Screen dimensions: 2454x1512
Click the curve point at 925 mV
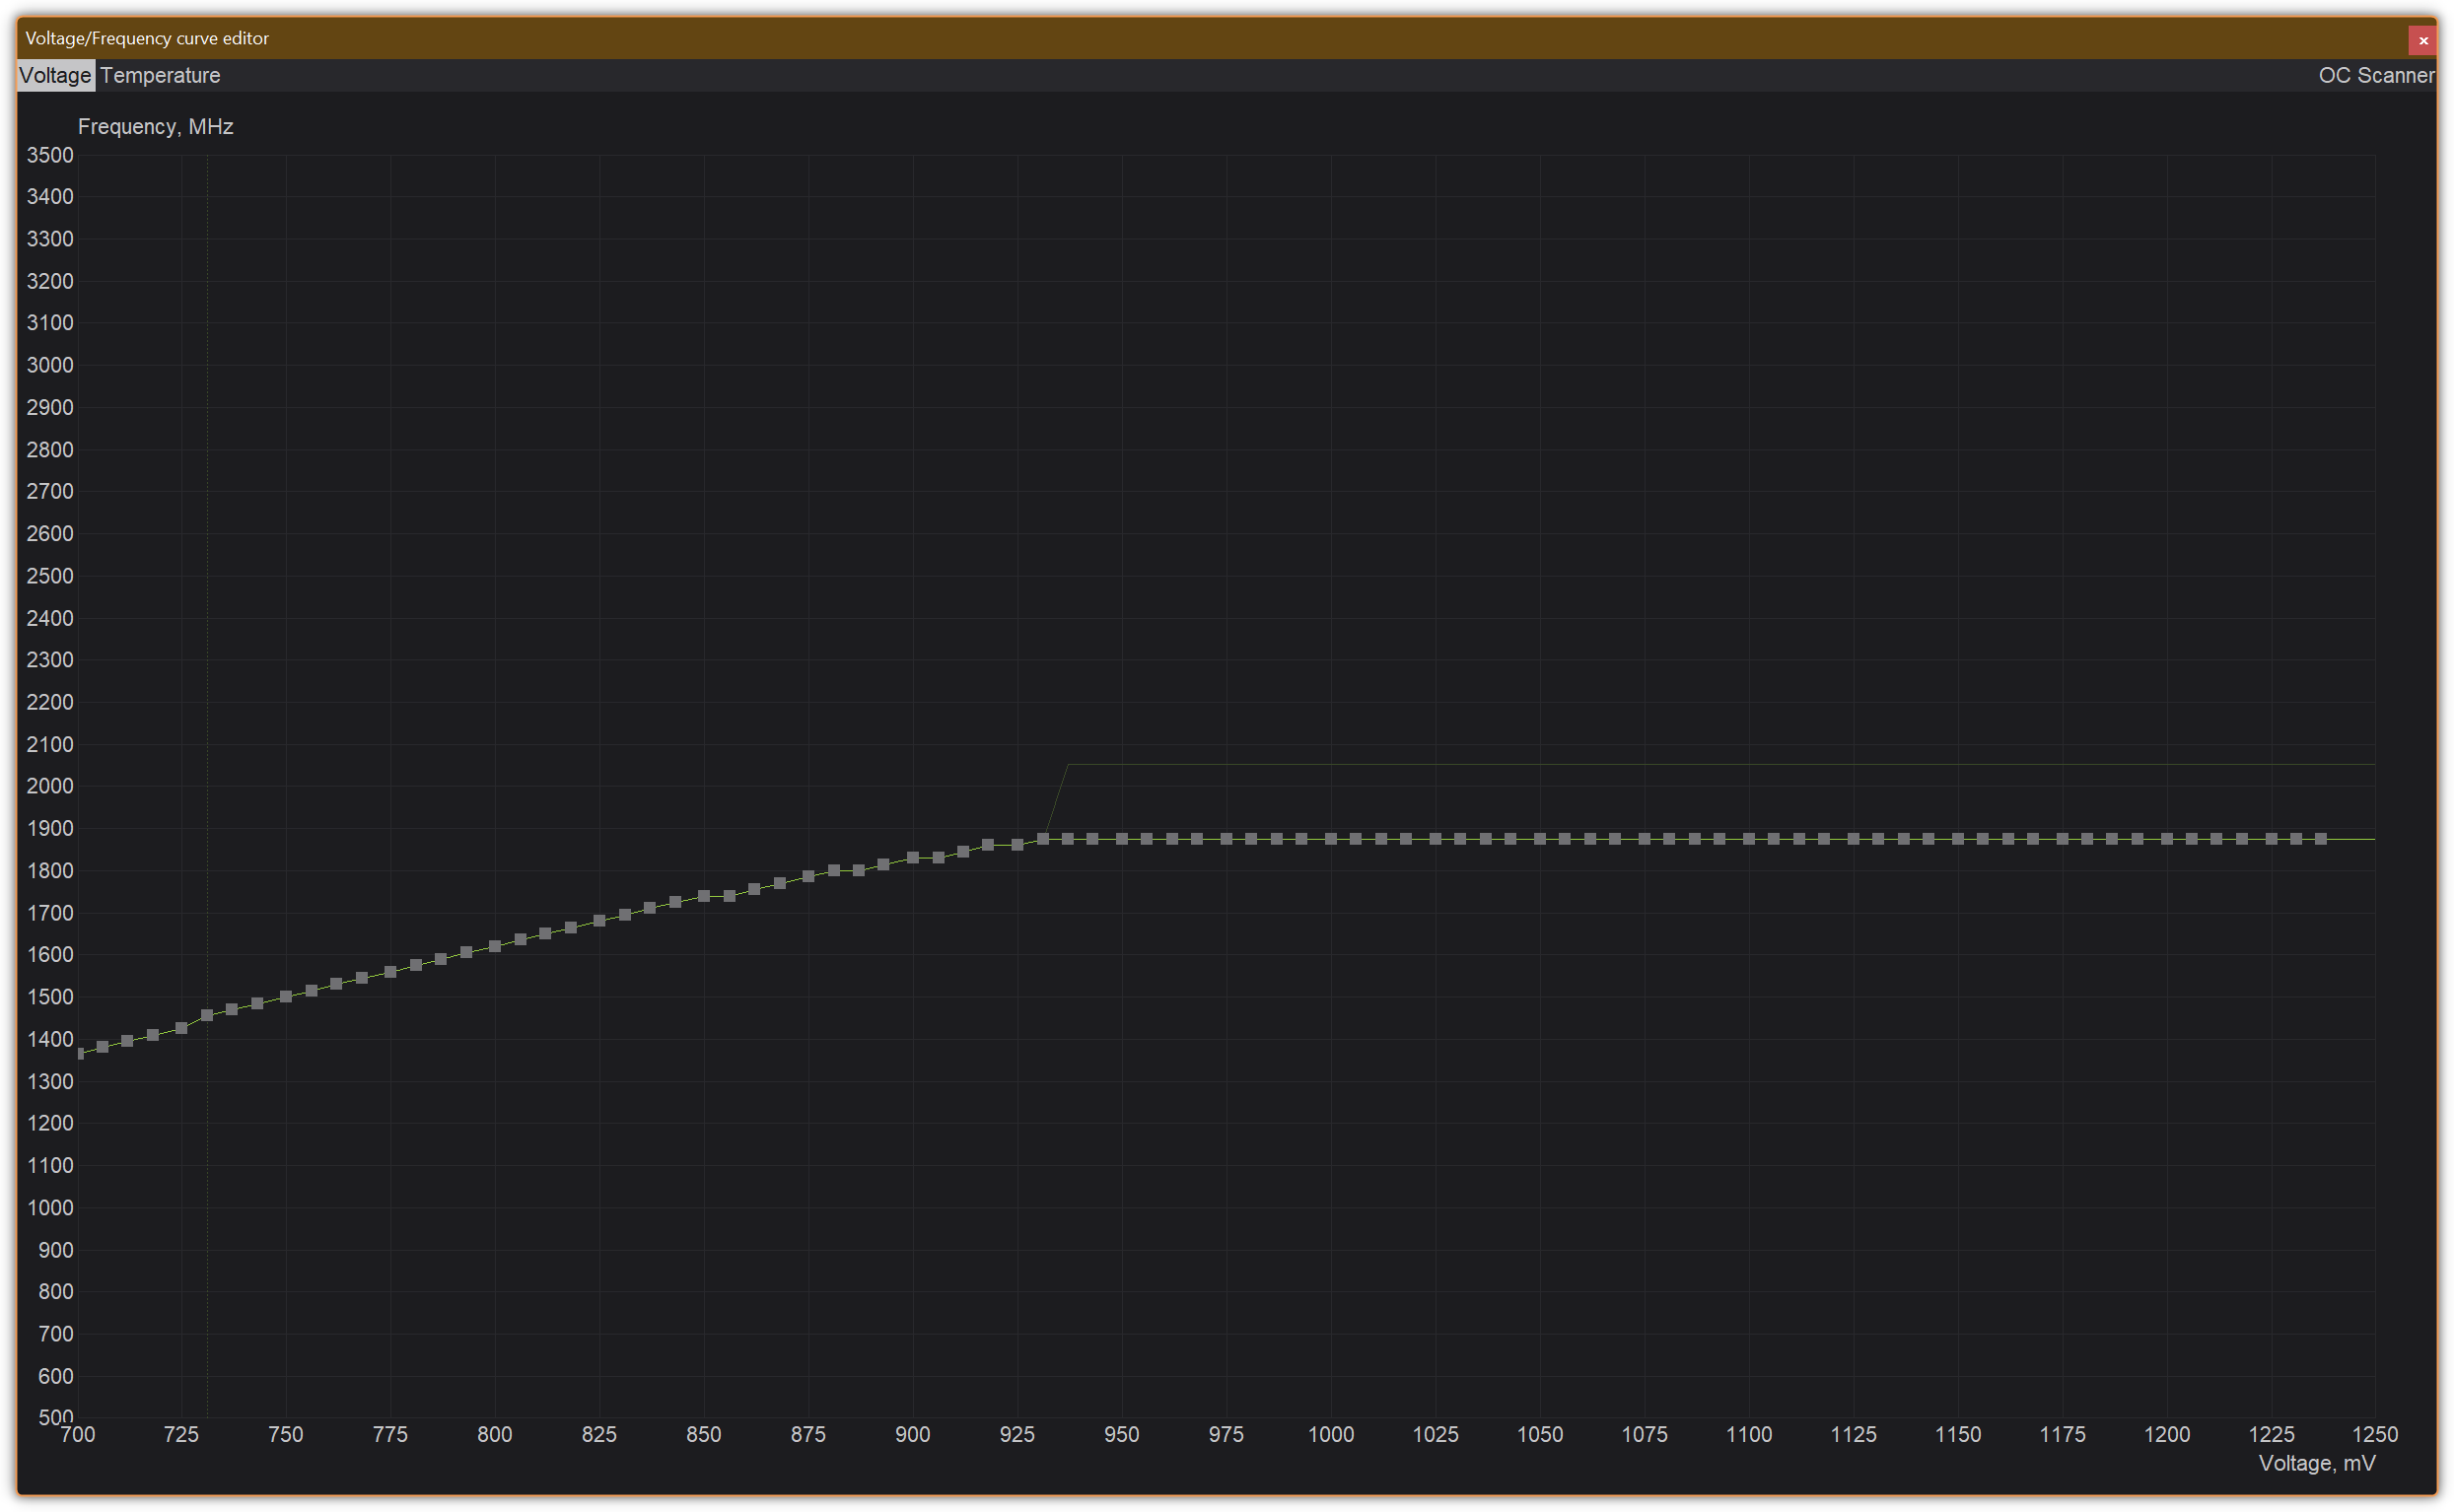tap(1017, 845)
